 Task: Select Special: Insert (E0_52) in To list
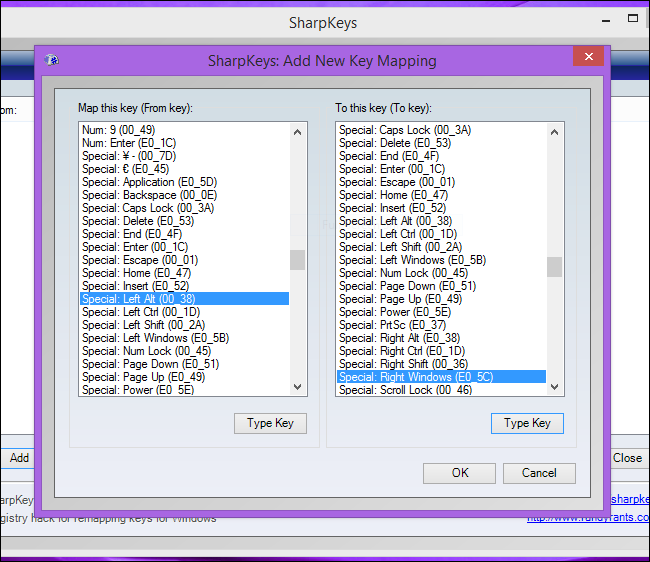(441, 208)
